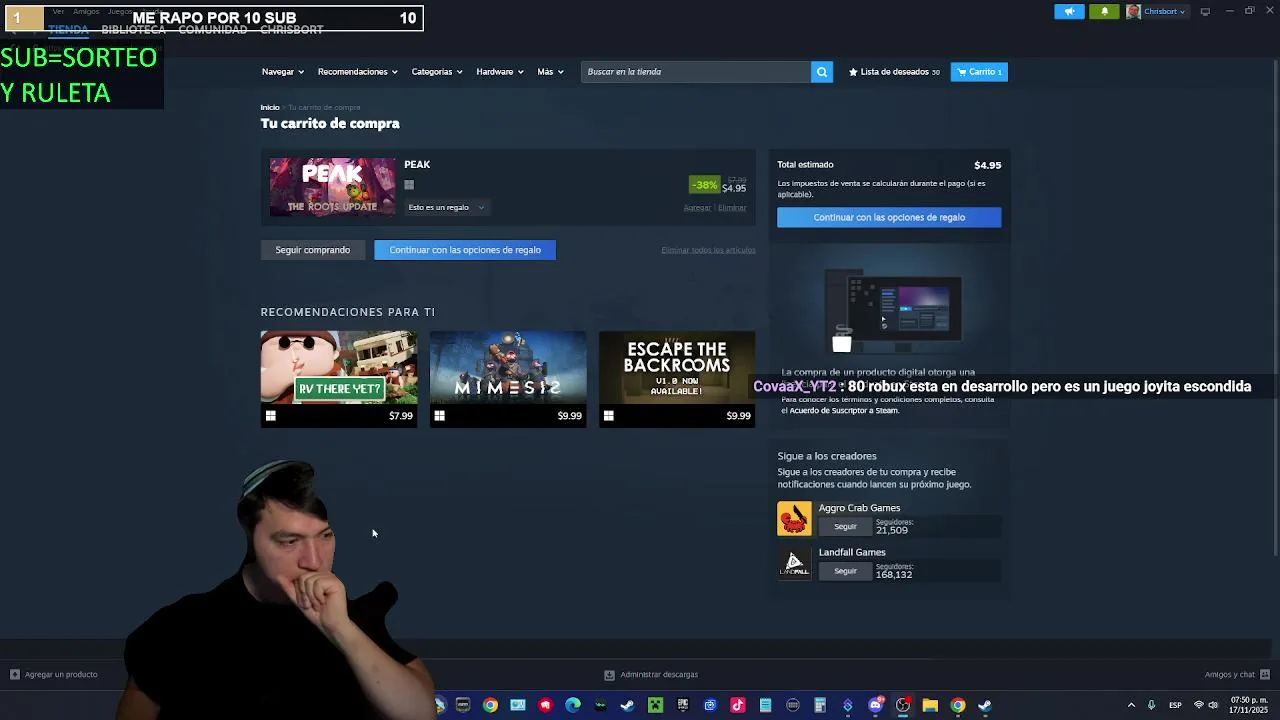Open the Esto es un regalo dropdown
1280x720 pixels.
pyautogui.click(x=446, y=208)
